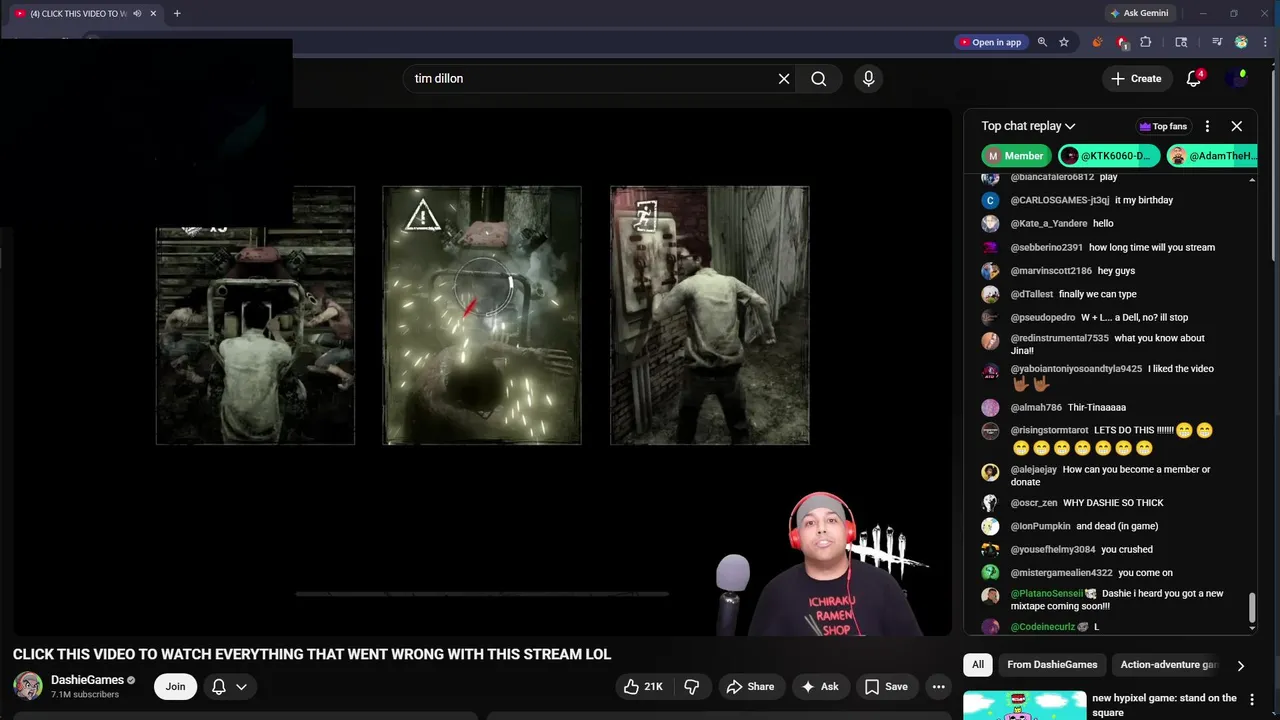Mute the YouTube browser tab
The image size is (1280, 720).
click(137, 13)
